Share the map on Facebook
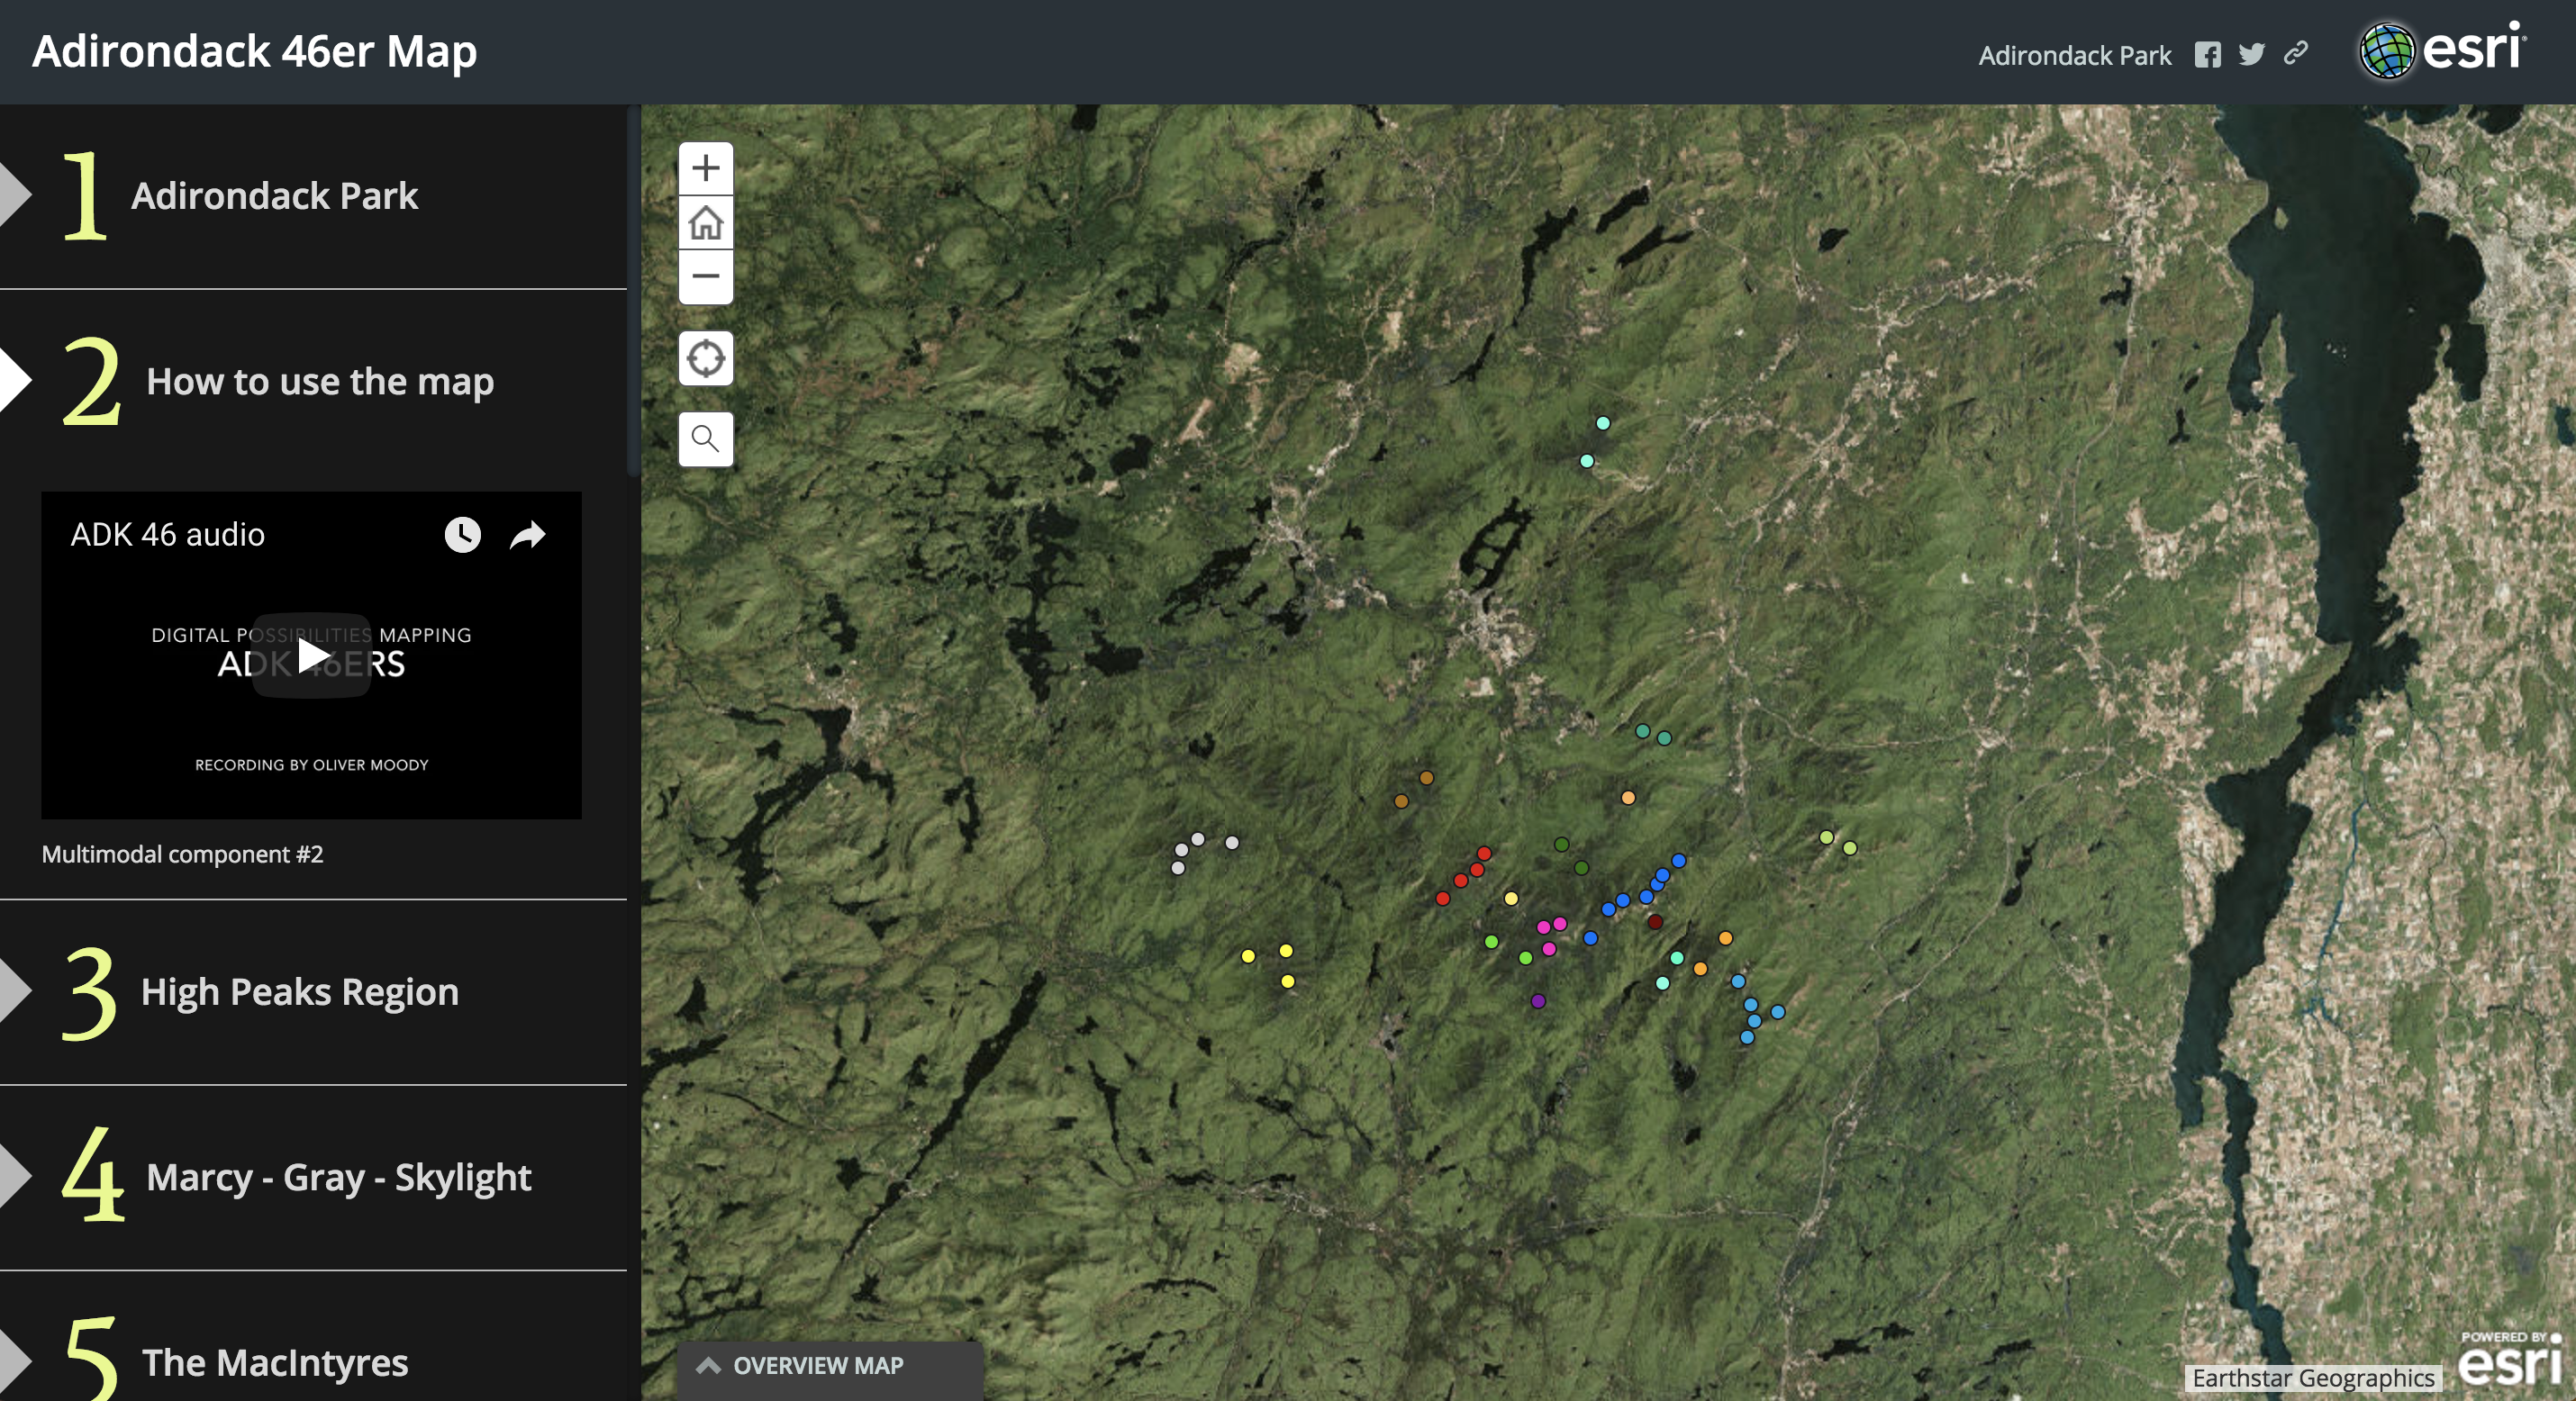2576x1401 pixels. click(2207, 55)
